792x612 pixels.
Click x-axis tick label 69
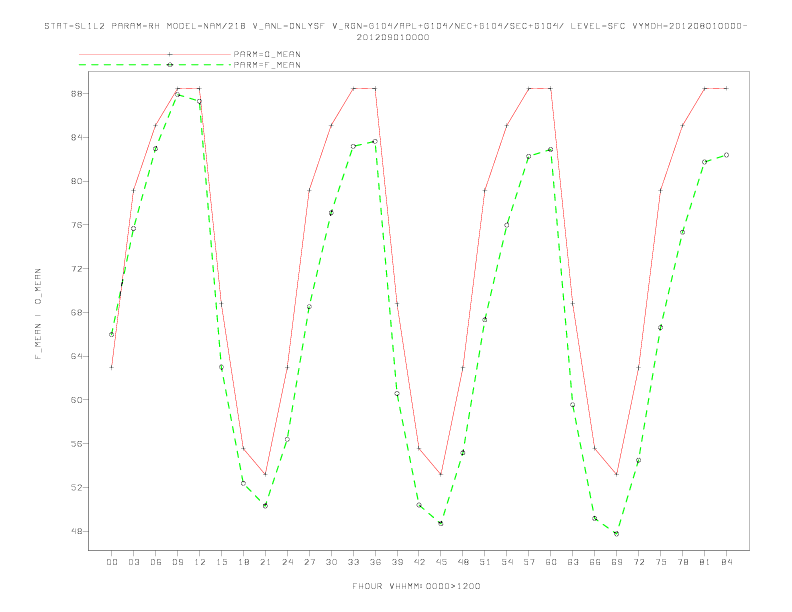coord(617,562)
